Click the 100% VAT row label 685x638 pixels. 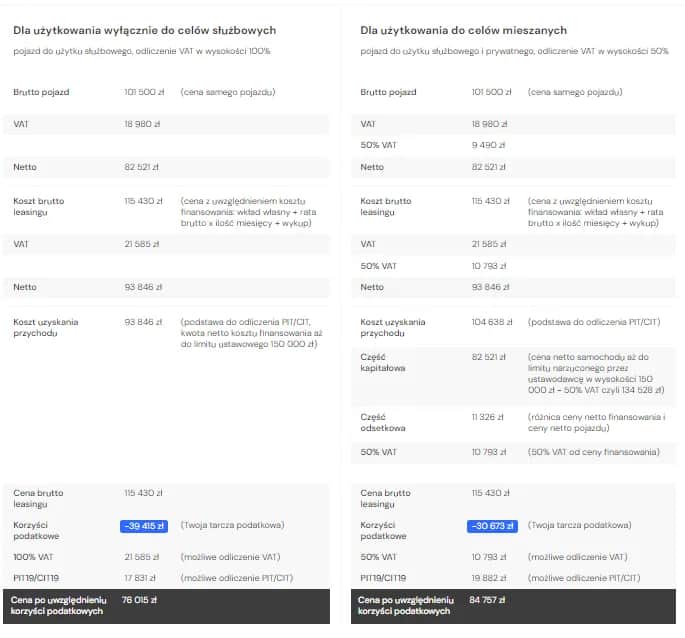(x=32, y=556)
